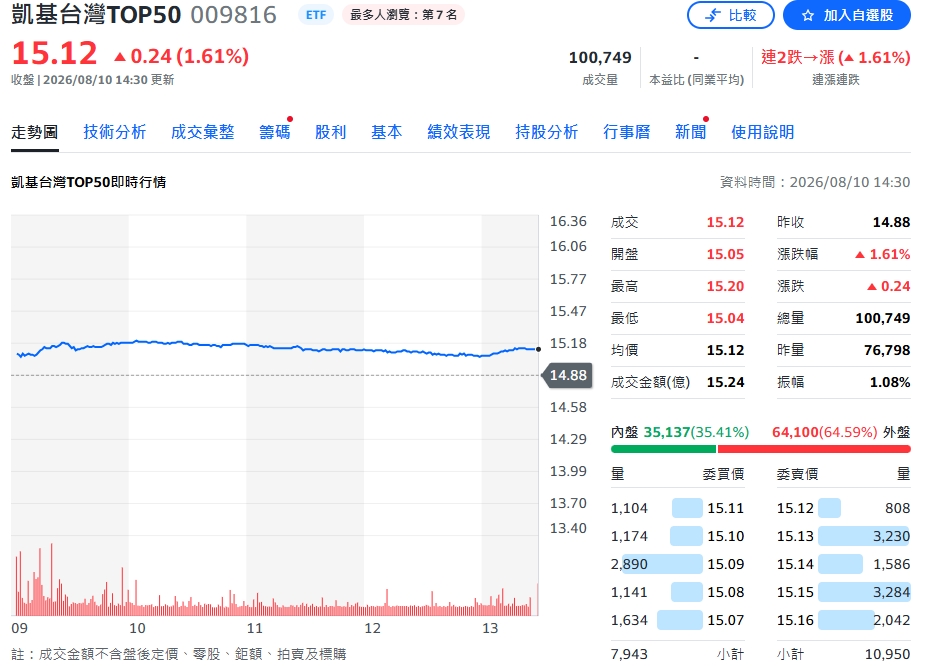
Task: Click ask price 15.13
Action: (795, 536)
